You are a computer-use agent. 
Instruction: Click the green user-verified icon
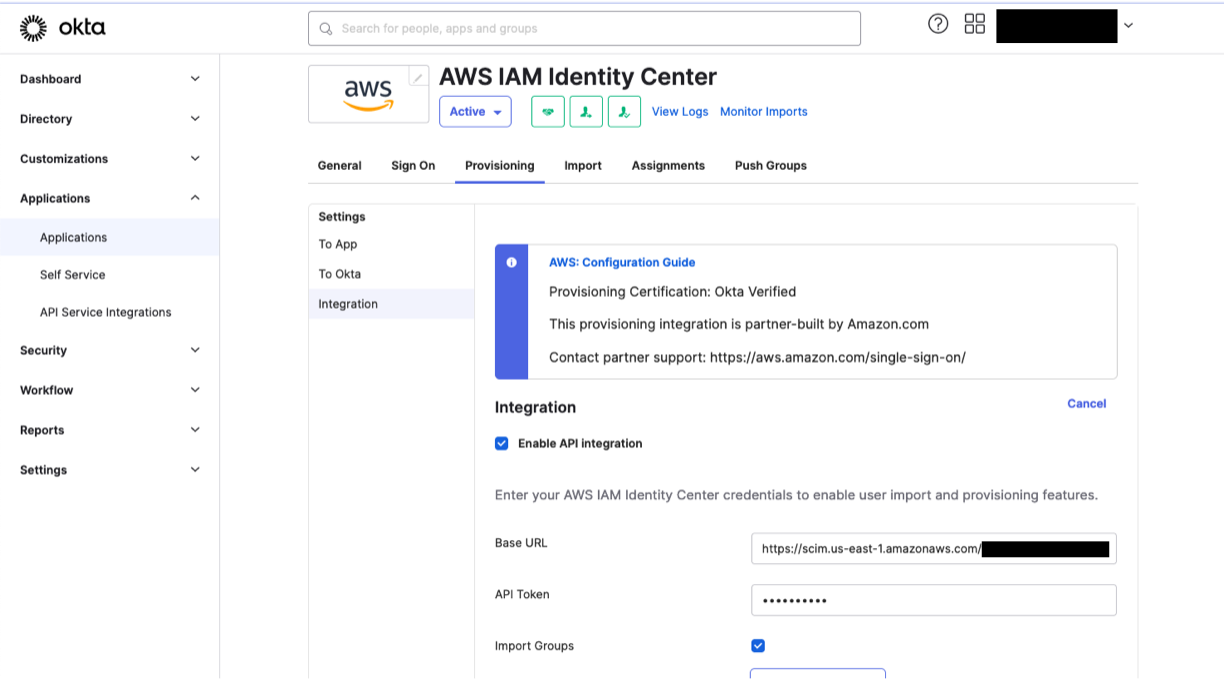[625, 111]
